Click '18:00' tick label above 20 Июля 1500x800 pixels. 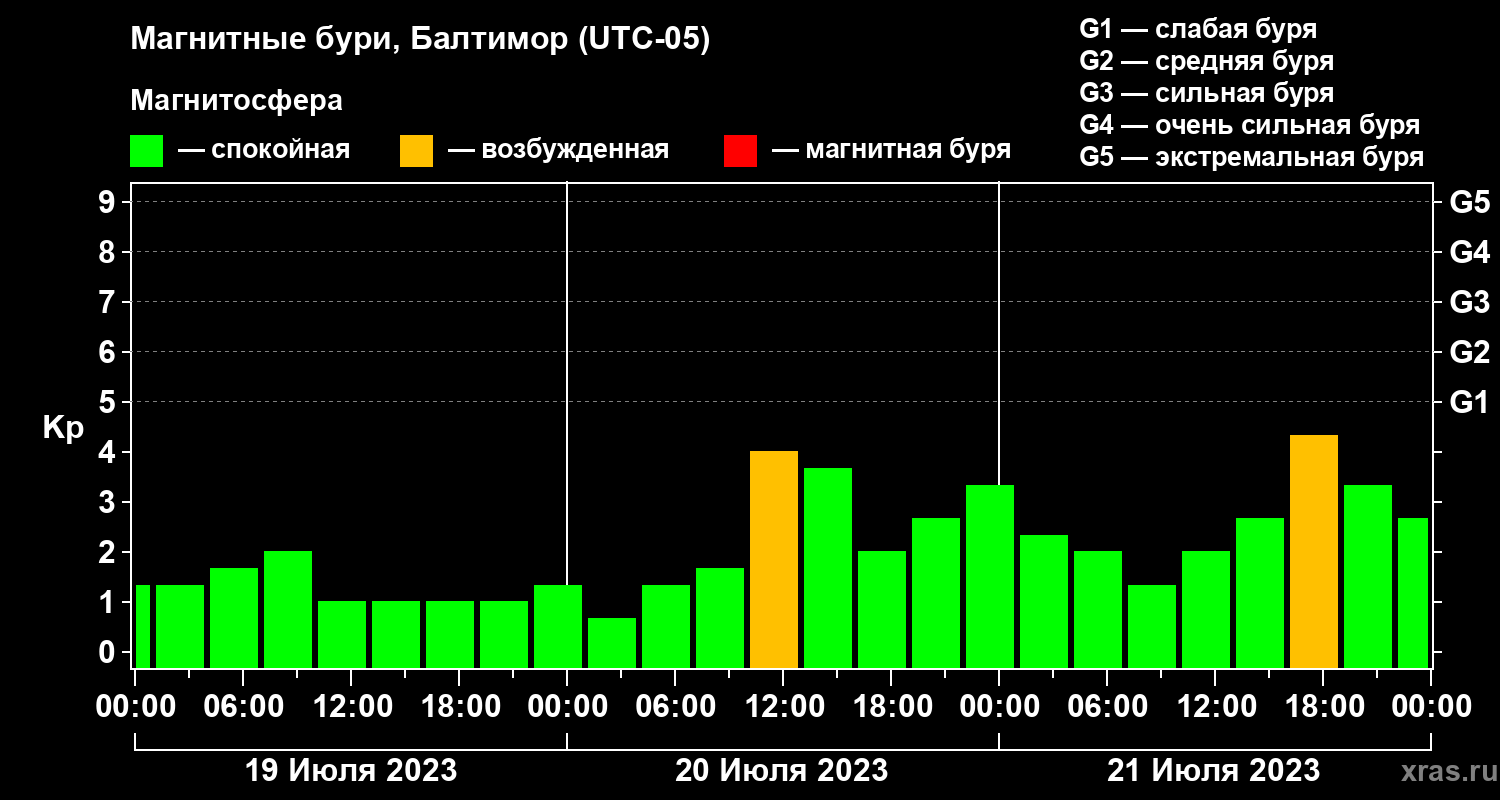[x=891, y=707]
